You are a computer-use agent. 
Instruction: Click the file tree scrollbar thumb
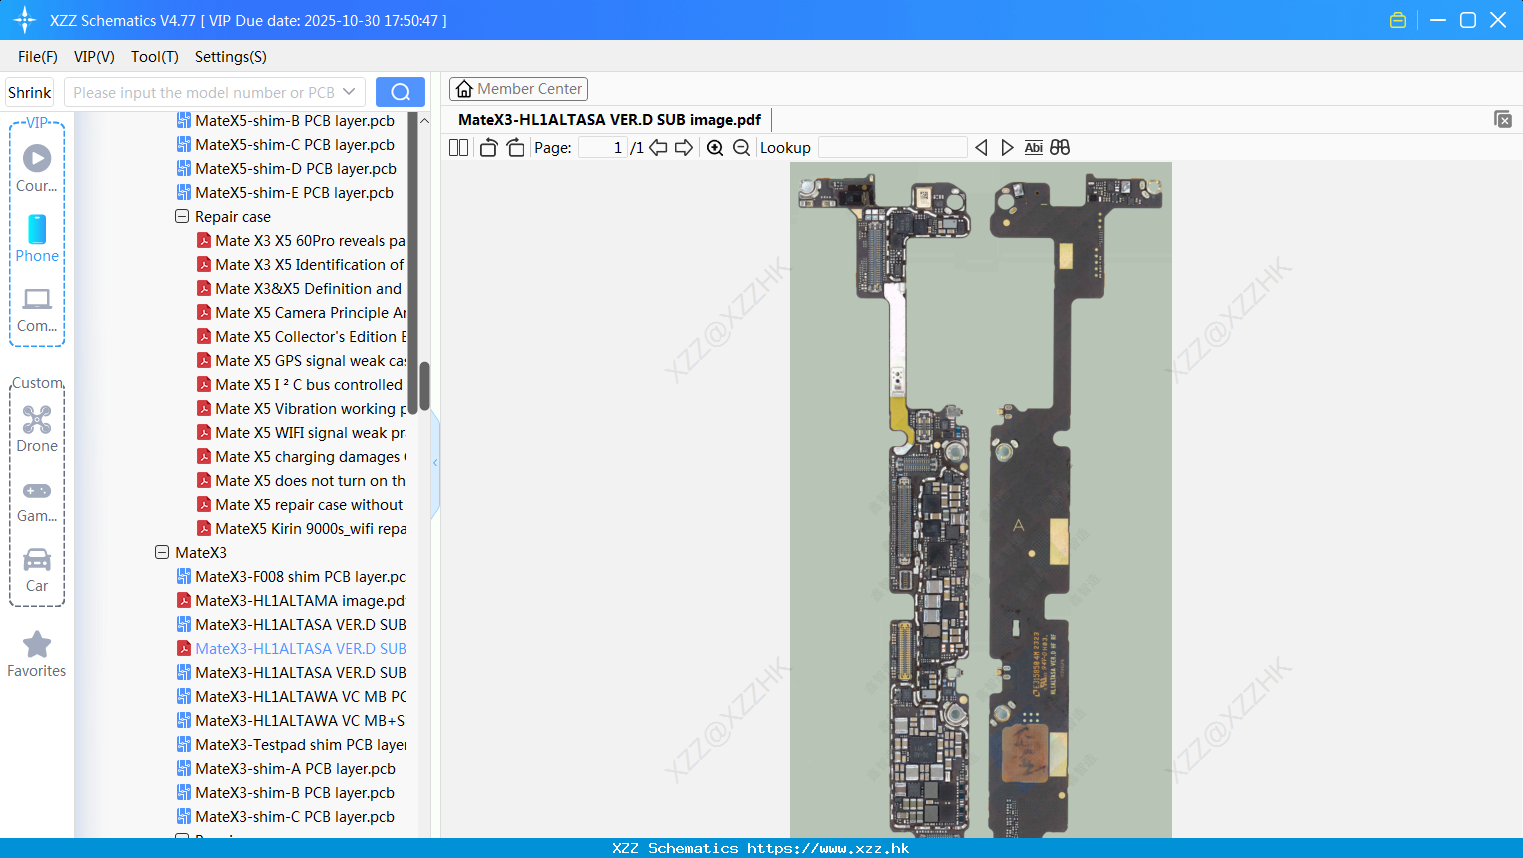(424, 386)
